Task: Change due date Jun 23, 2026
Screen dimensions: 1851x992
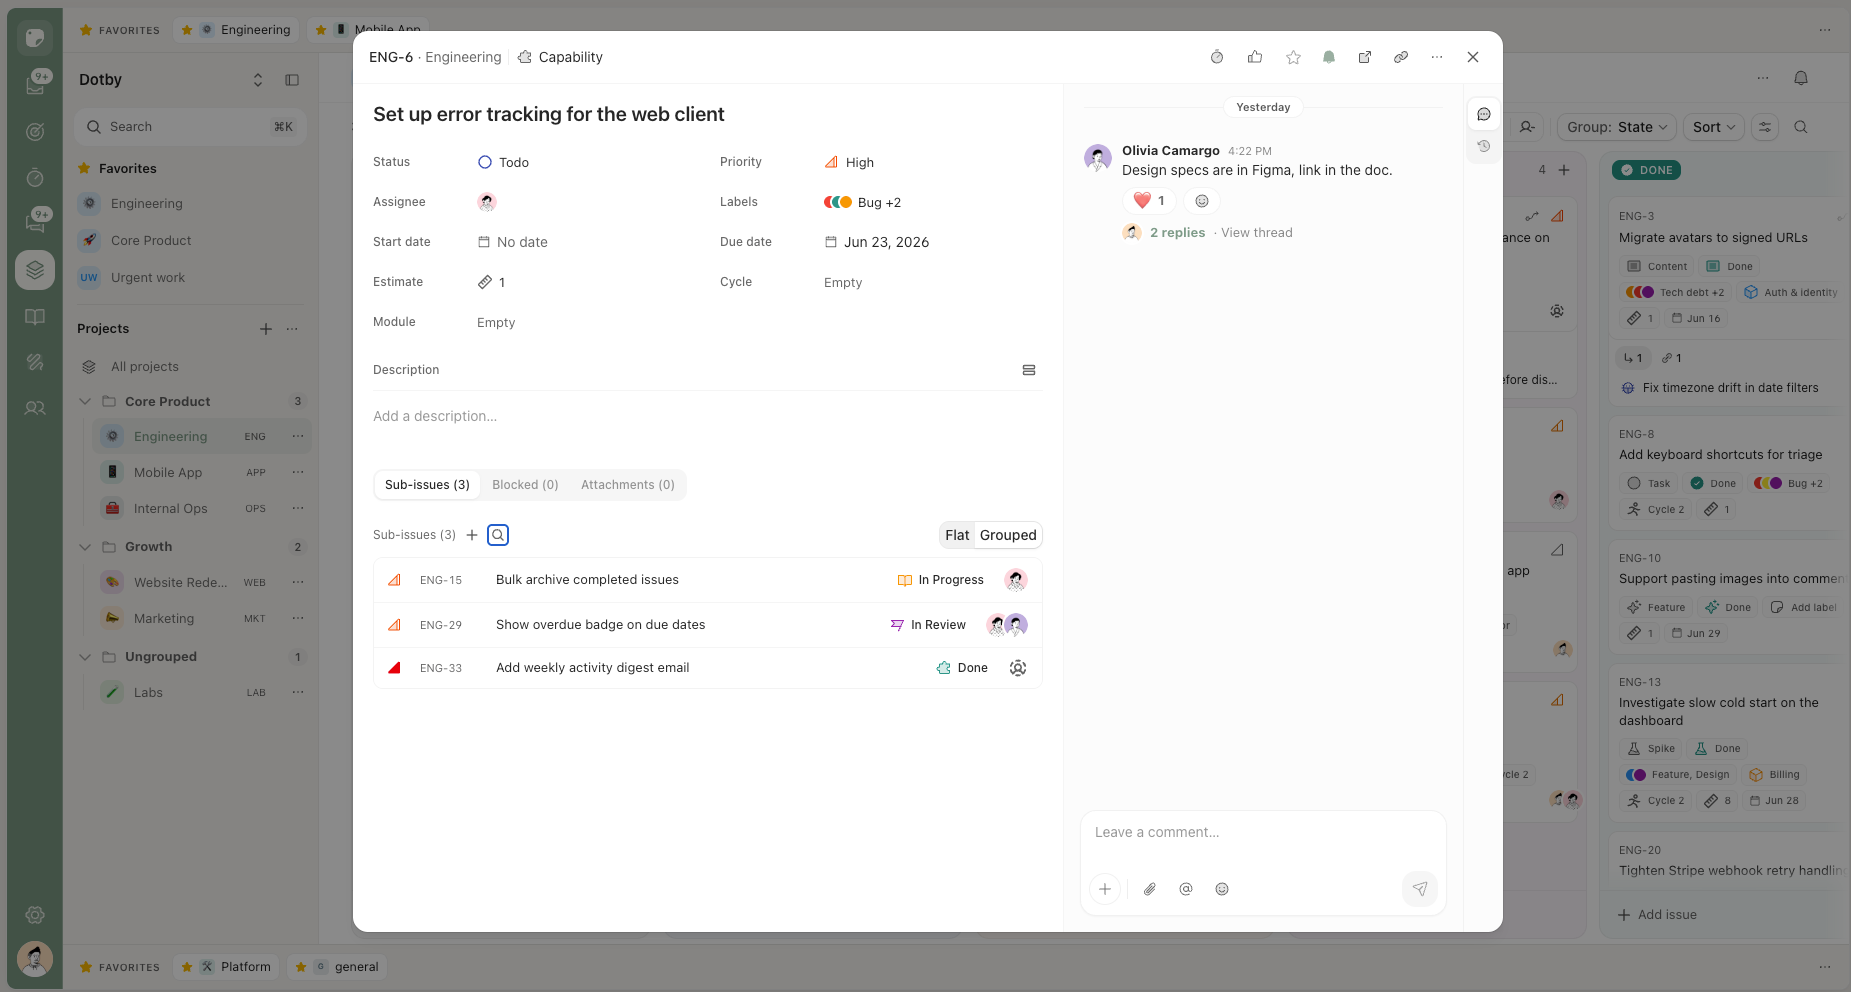Action: click(876, 242)
